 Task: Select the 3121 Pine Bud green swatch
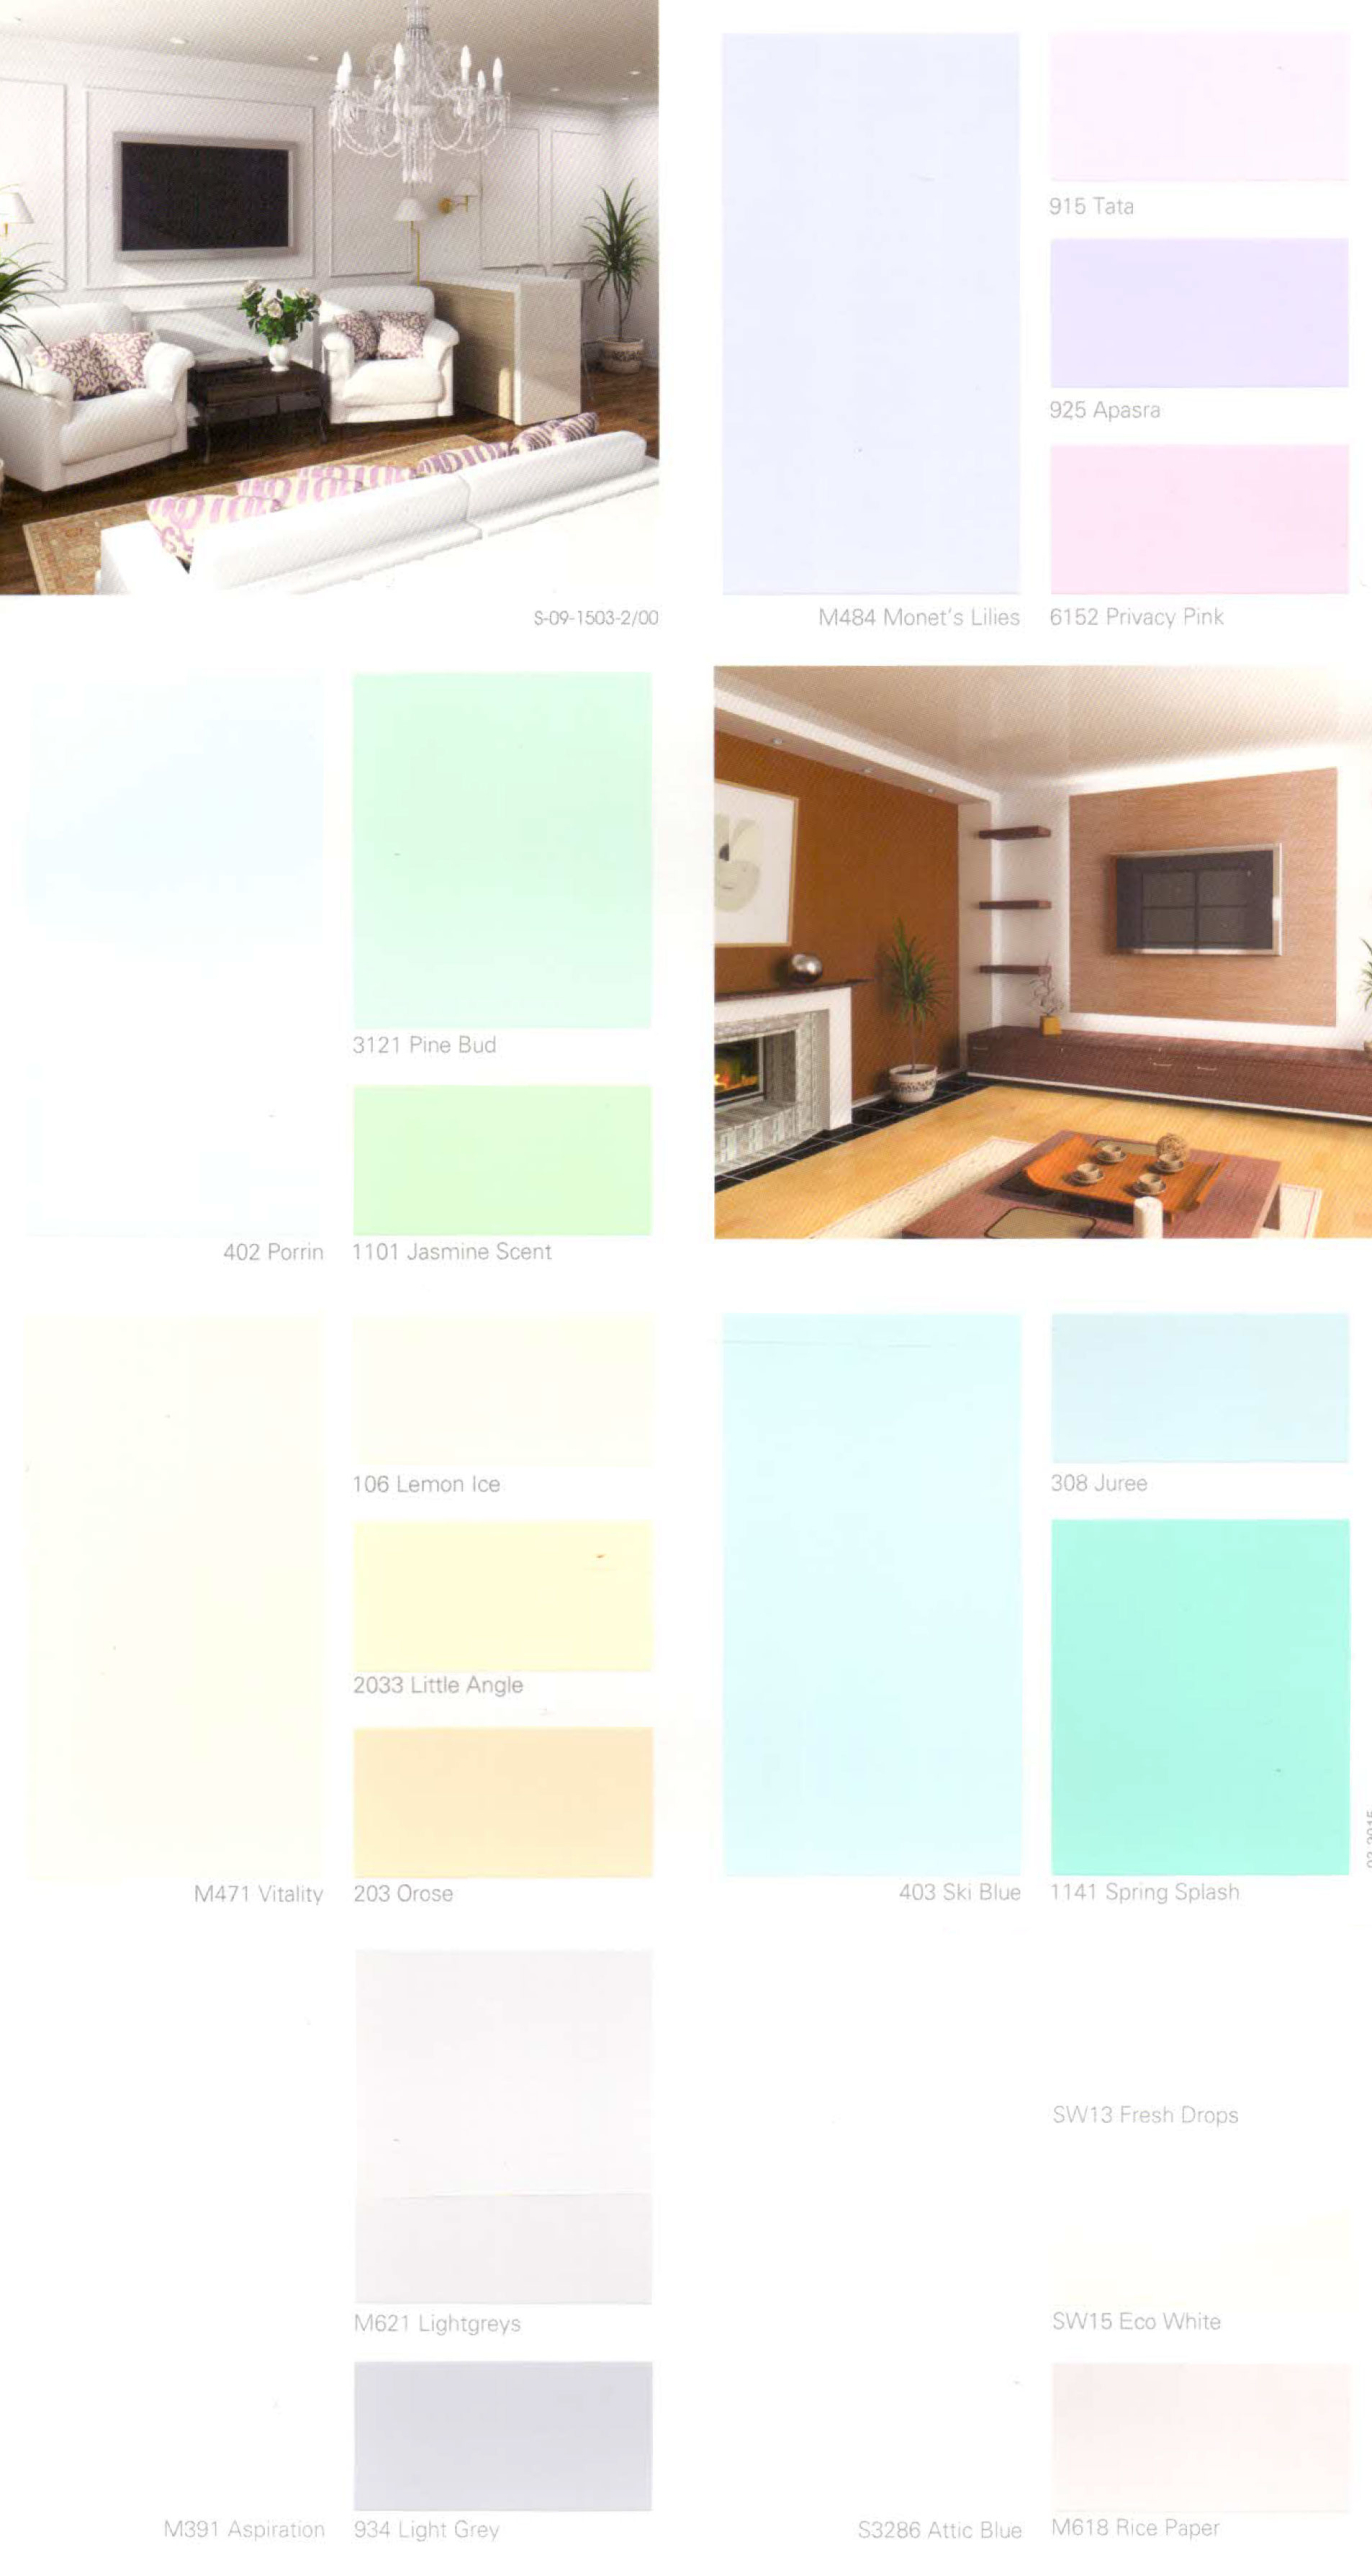[x=502, y=850]
